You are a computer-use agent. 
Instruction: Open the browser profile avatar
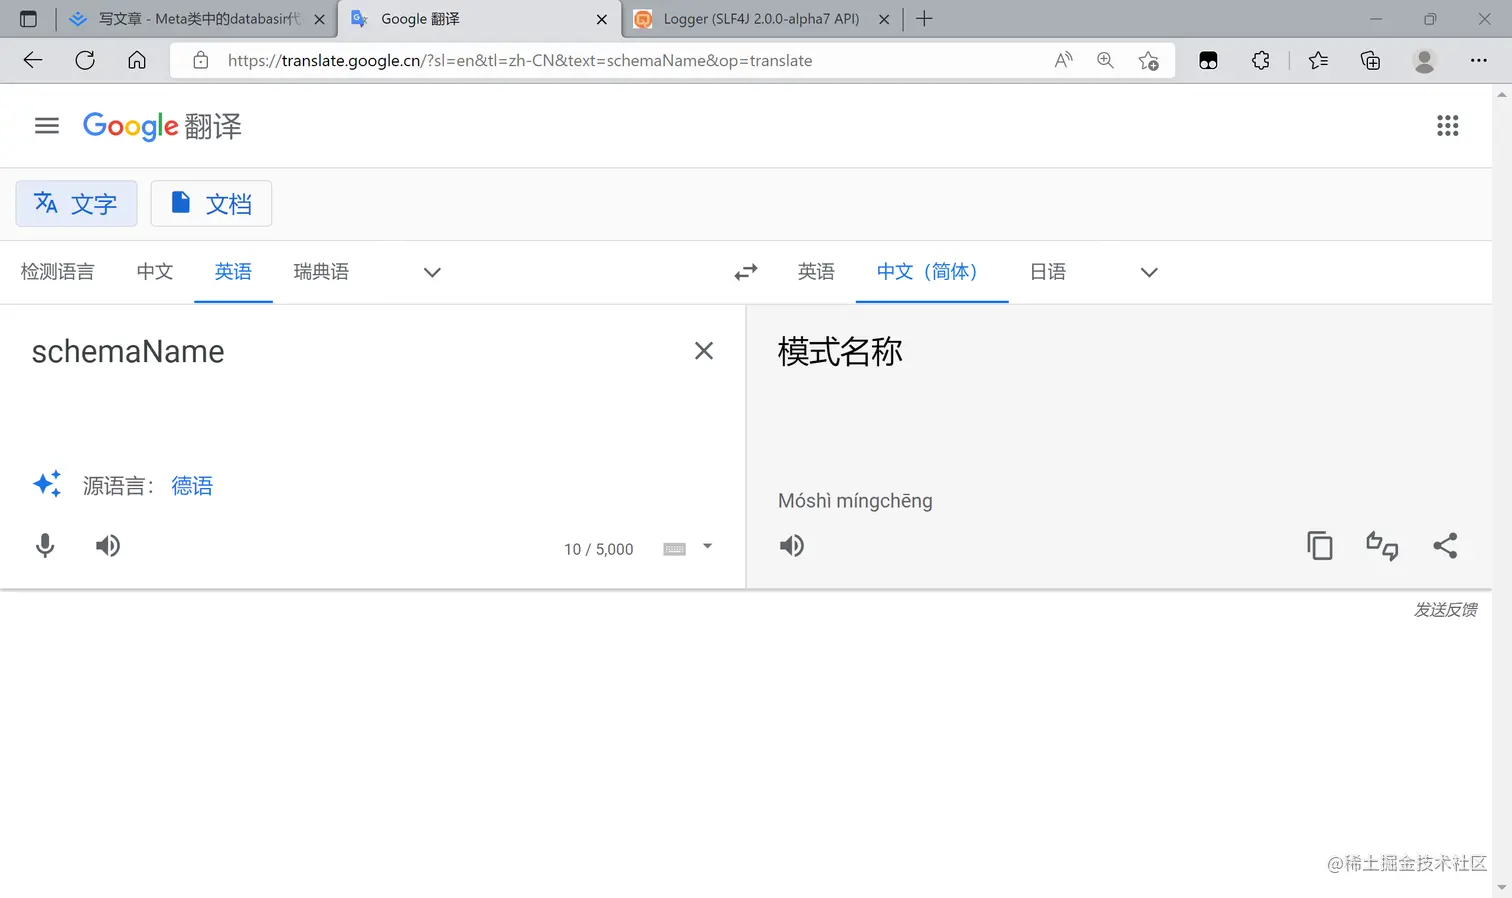pos(1424,61)
